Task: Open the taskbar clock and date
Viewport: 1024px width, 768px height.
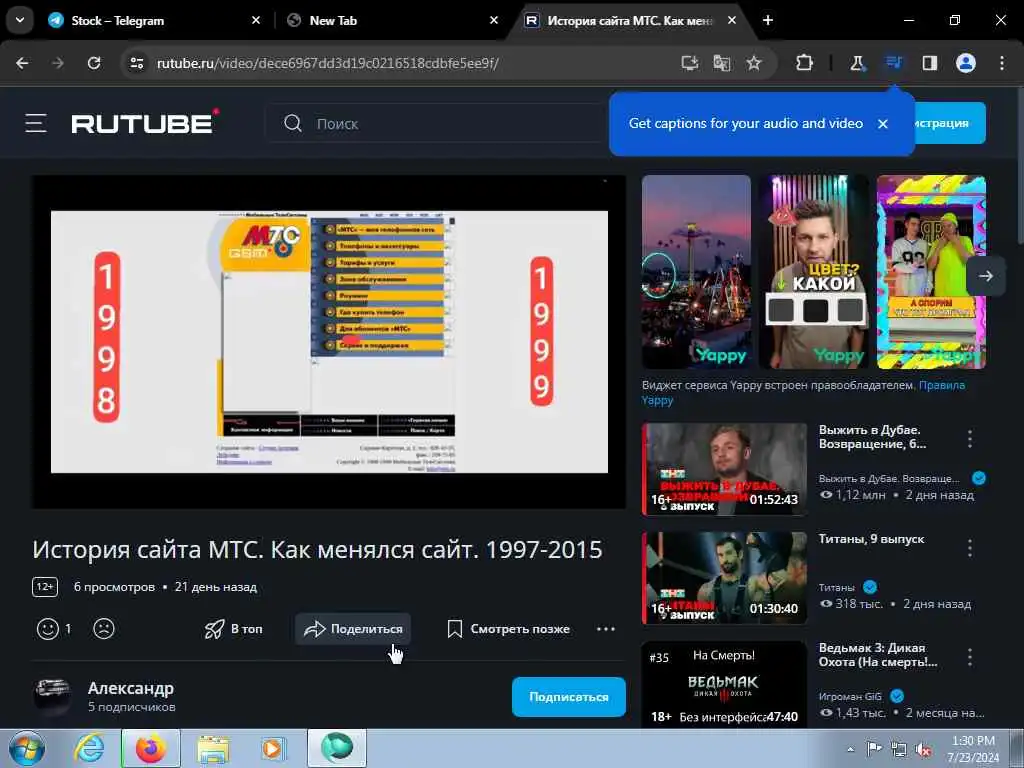Action: click(973, 749)
